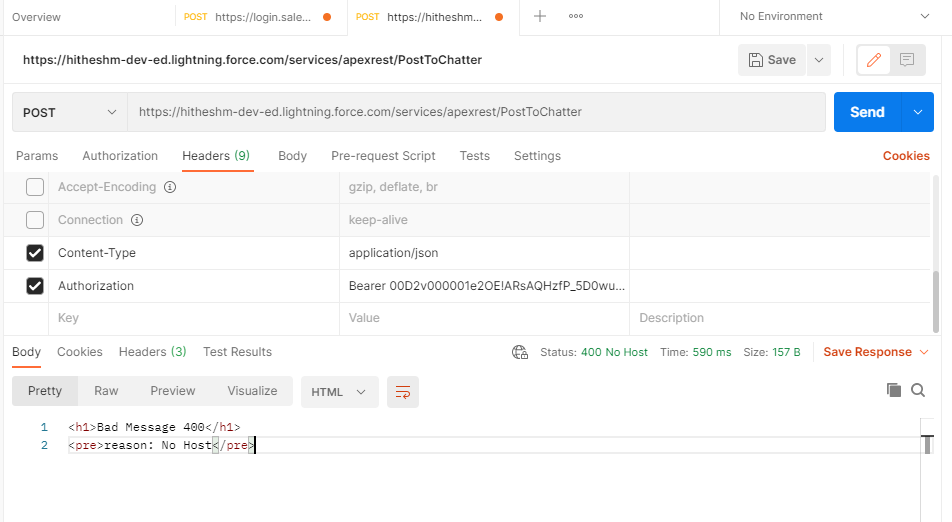
Task: Open the Cookies link
Action: tap(906, 156)
